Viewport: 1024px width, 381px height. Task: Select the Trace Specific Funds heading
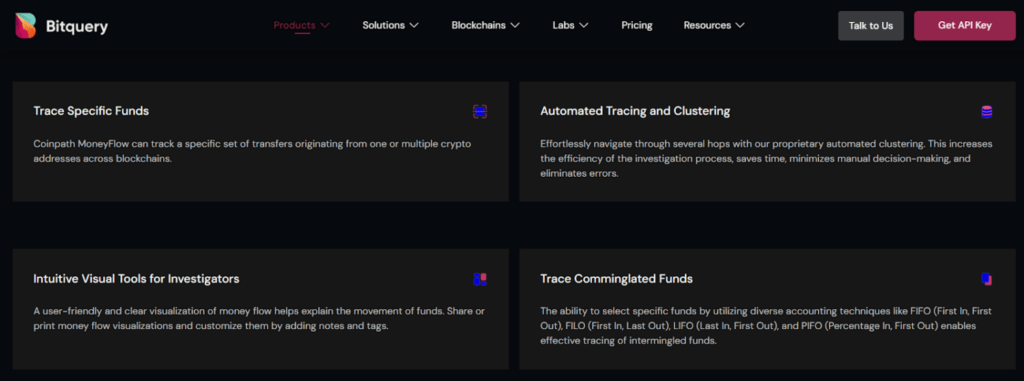click(91, 111)
